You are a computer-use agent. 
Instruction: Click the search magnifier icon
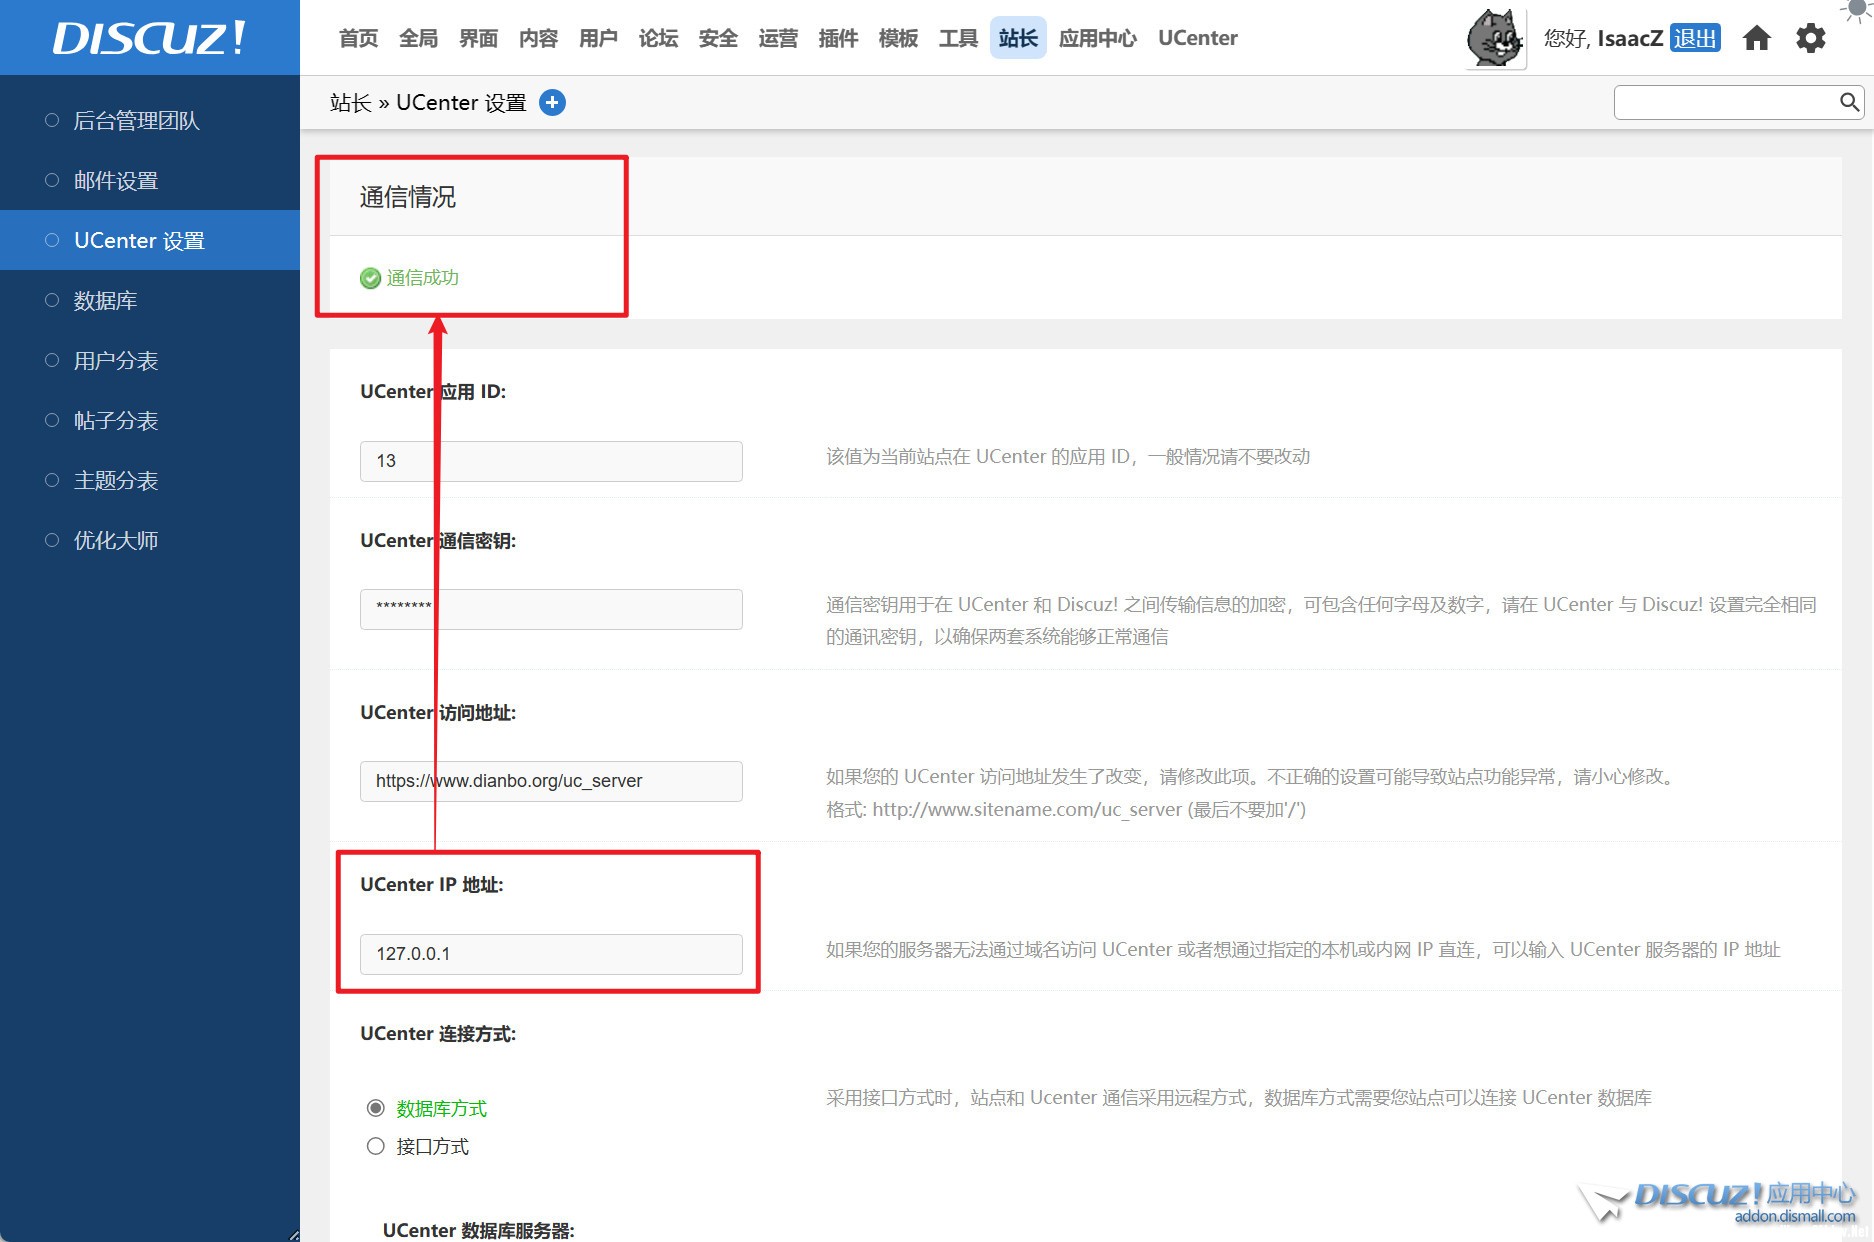[1849, 102]
